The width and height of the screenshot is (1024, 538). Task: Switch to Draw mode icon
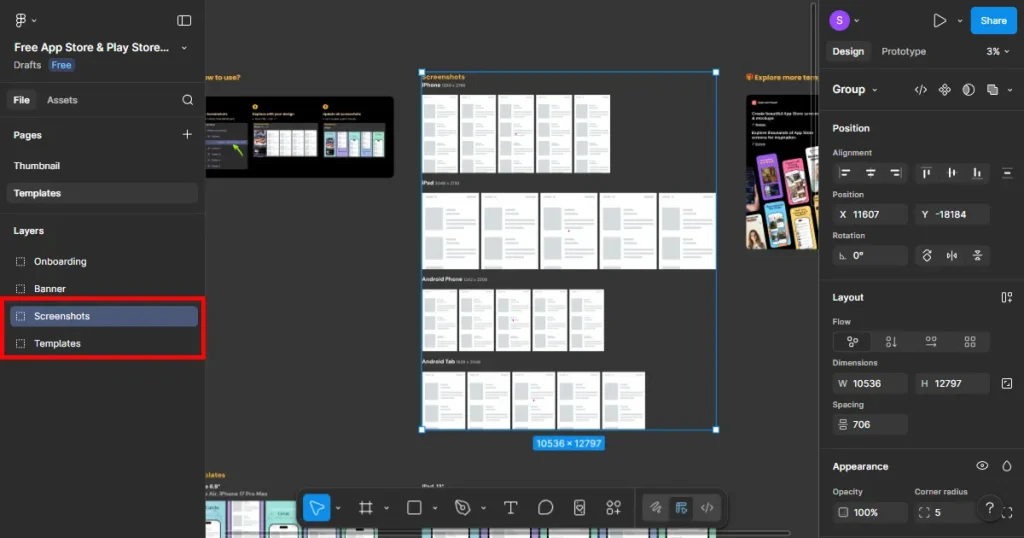(x=656, y=508)
